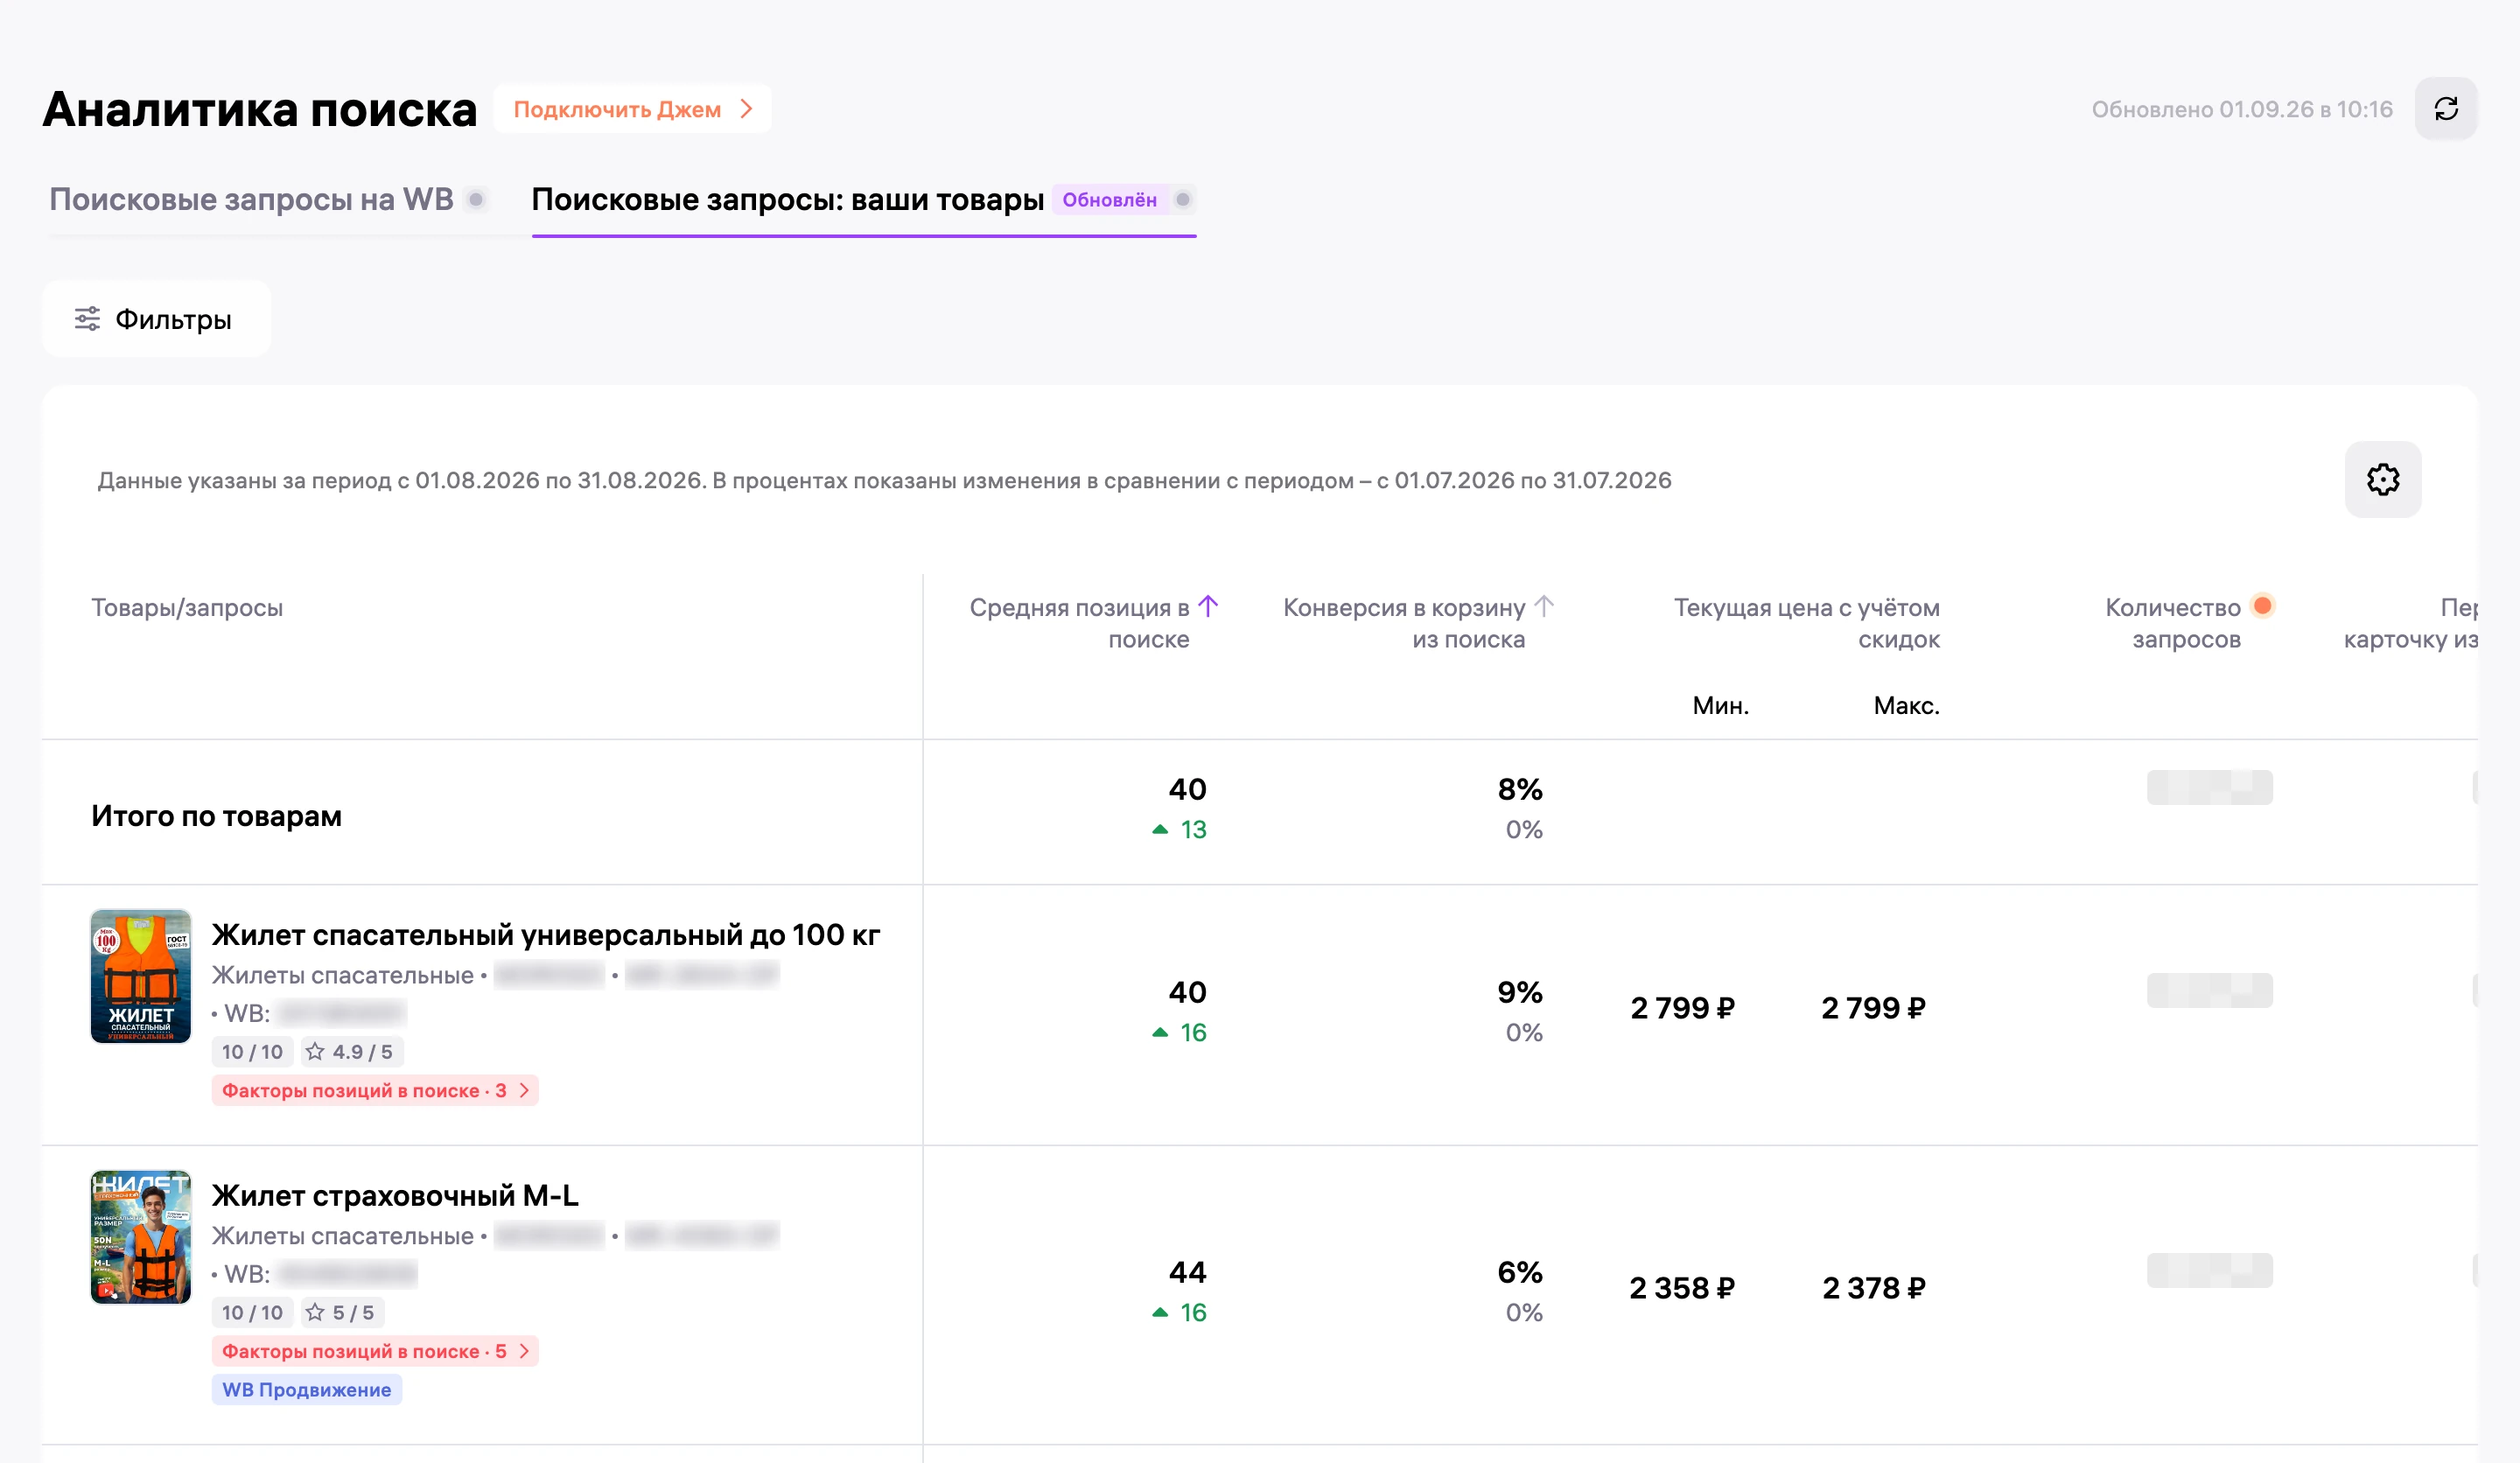Click info dot beside Поисковые запросы на WB
The width and height of the screenshot is (2520, 1463).
[476, 199]
